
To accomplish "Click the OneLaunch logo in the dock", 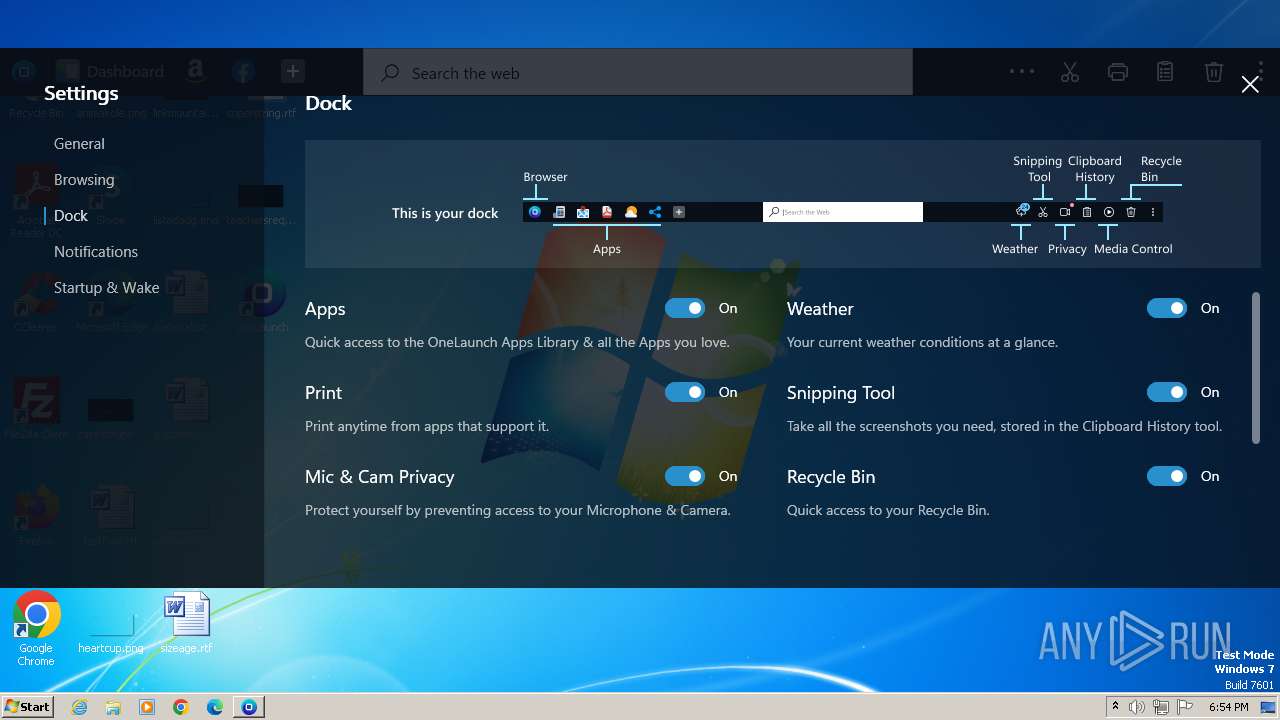I will click(24, 71).
